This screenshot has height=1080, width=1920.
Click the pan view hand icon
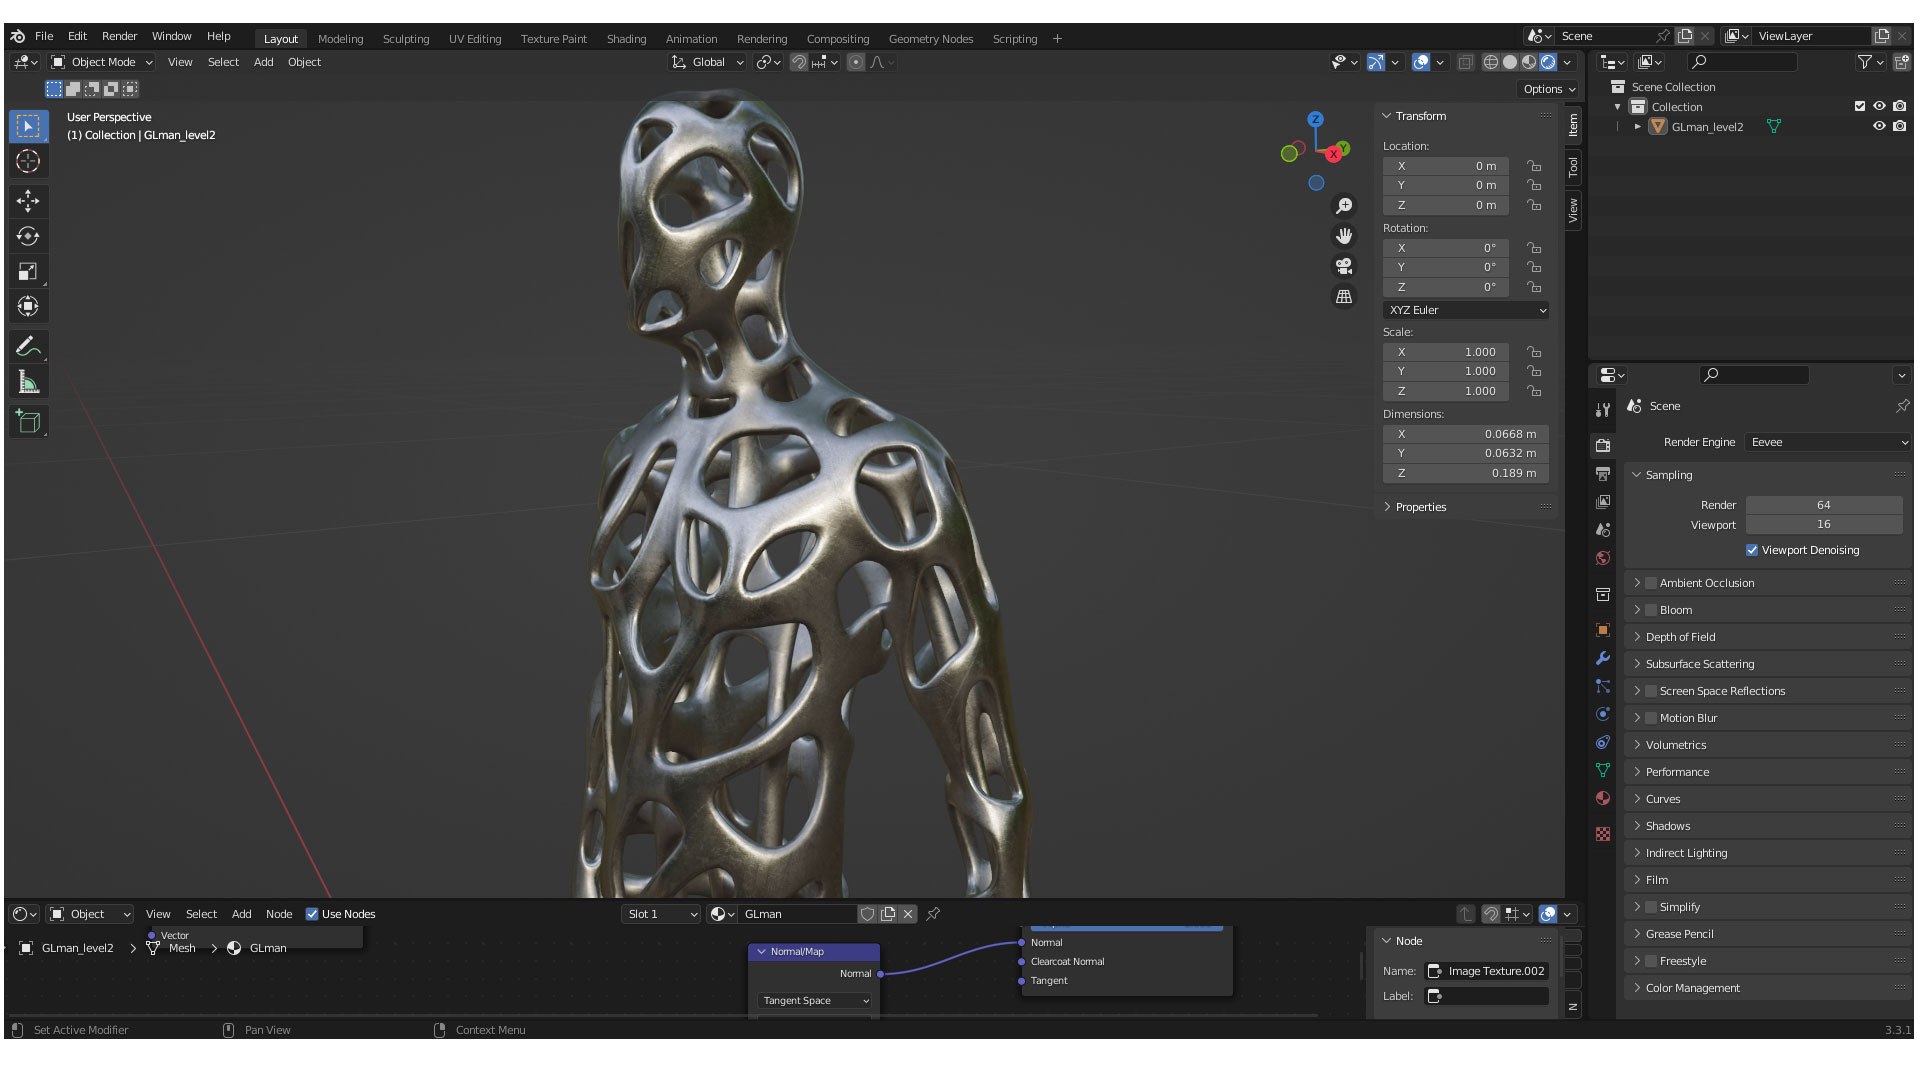click(1344, 236)
